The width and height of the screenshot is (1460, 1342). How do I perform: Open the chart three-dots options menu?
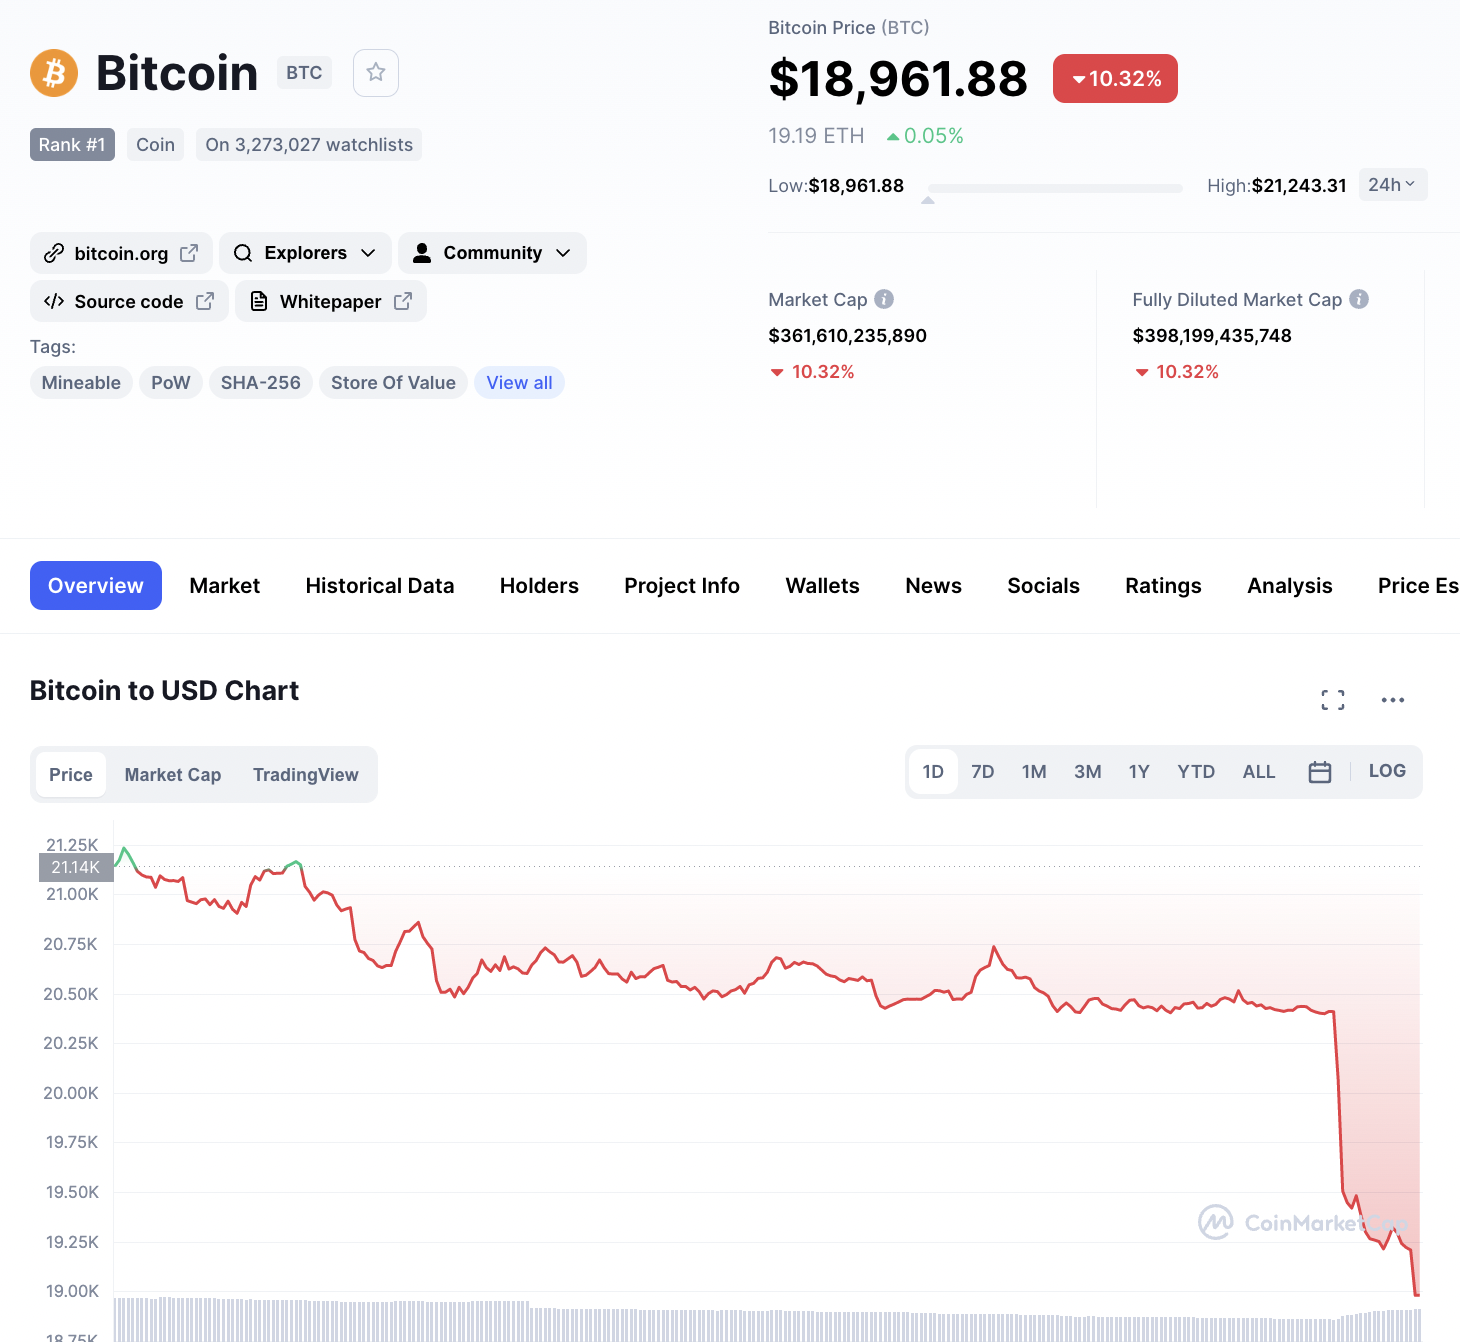(x=1392, y=700)
